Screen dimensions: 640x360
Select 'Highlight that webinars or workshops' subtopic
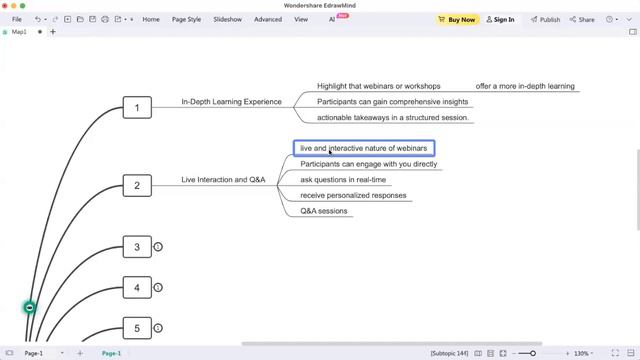[379, 86]
